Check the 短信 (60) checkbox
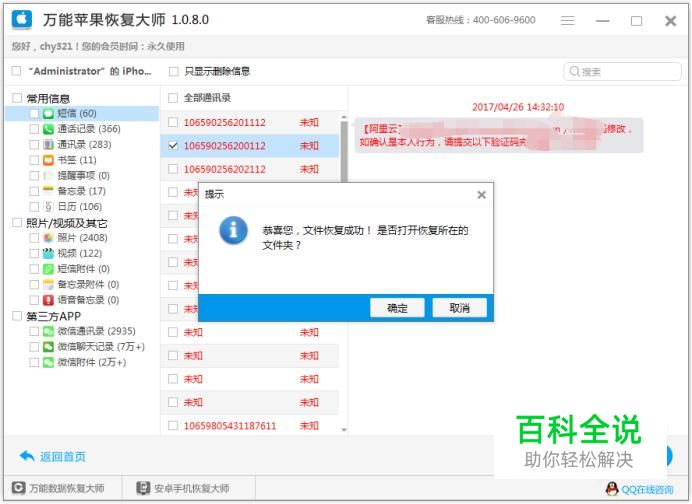Screen dimensions: 692x504 [x=34, y=113]
